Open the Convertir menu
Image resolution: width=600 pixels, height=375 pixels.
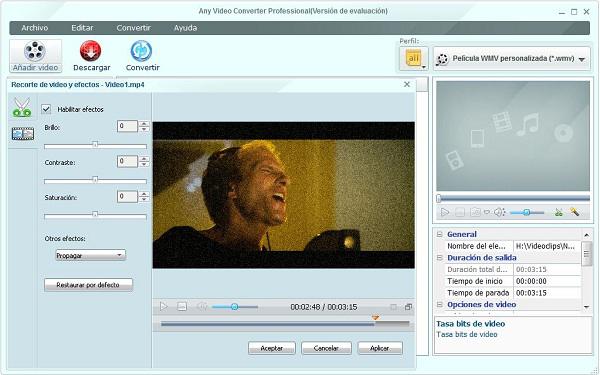[x=134, y=28]
